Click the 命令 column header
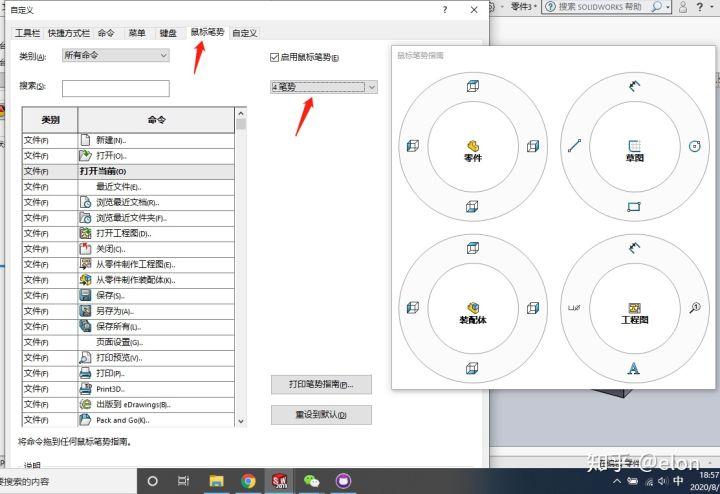 point(156,120)
